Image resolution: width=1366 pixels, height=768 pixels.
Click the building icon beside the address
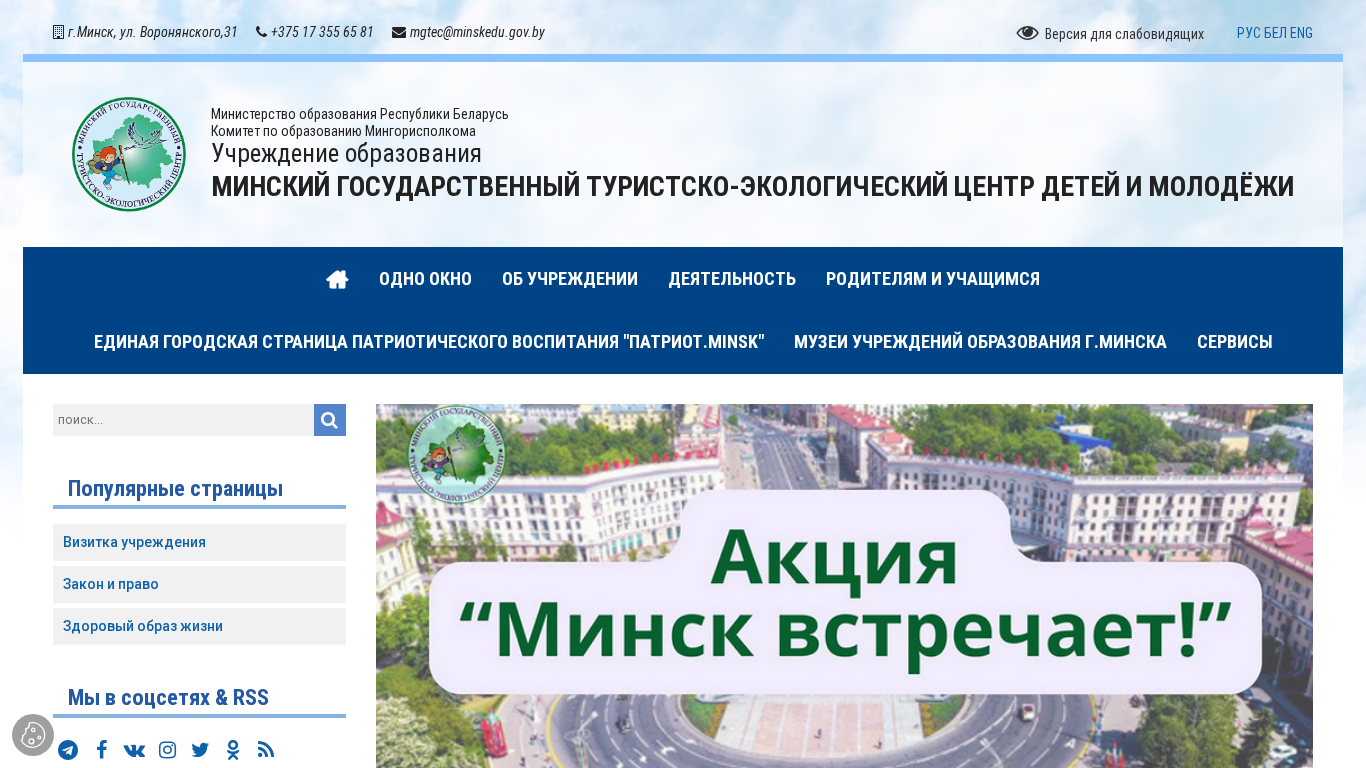pos(58,32)
